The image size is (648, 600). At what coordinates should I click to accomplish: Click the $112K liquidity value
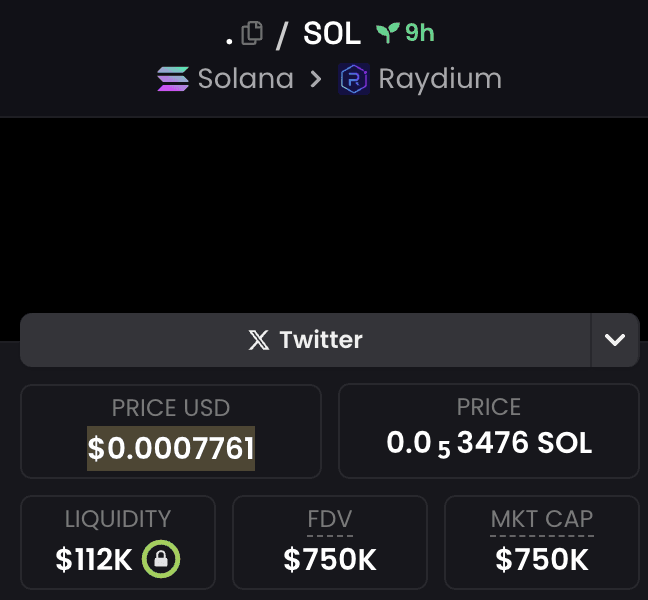coord(94,560)
